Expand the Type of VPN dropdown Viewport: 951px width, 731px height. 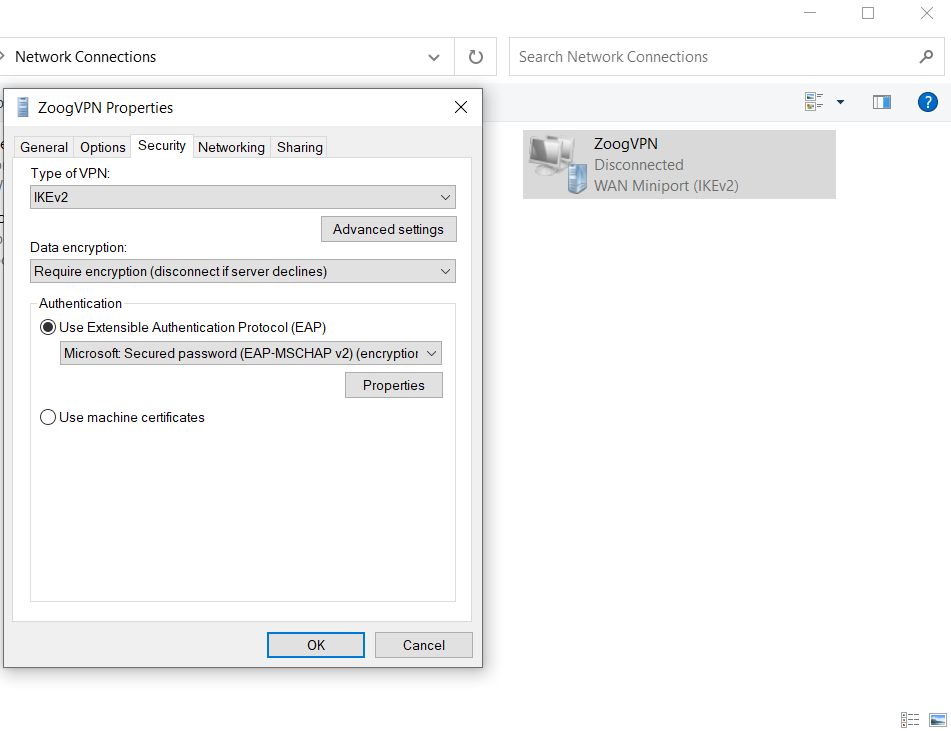point(242,197)
